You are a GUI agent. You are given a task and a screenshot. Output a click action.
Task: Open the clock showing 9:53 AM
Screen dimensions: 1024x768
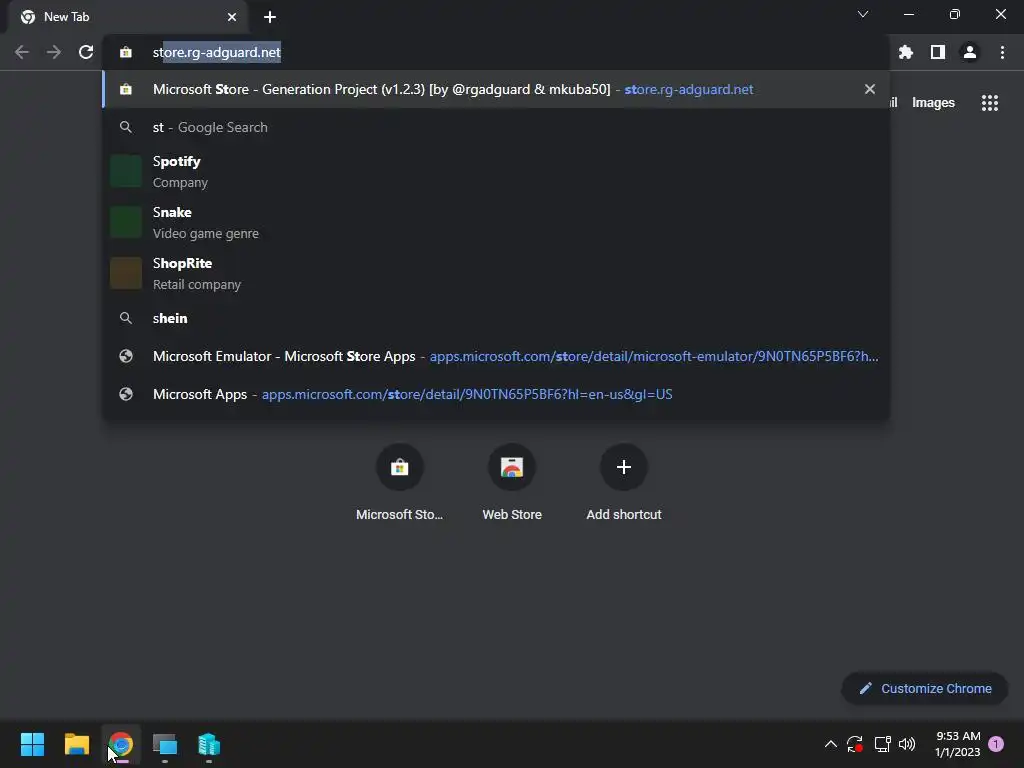(957, 744)
